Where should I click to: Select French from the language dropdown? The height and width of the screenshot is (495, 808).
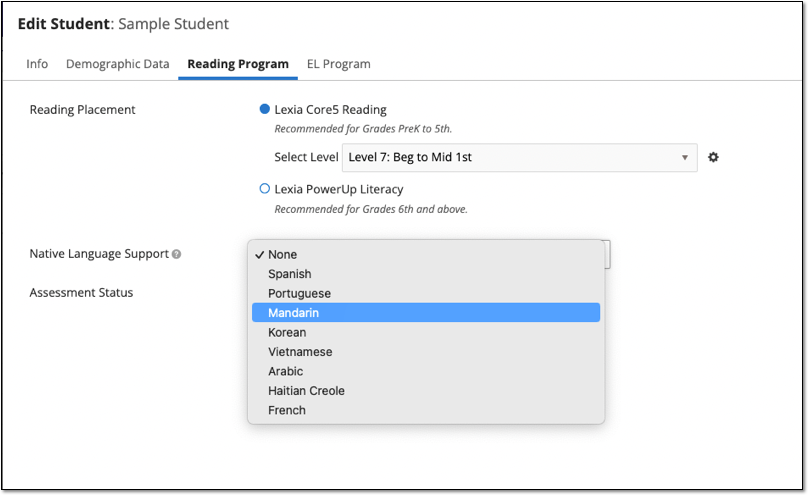pos(287,410)
